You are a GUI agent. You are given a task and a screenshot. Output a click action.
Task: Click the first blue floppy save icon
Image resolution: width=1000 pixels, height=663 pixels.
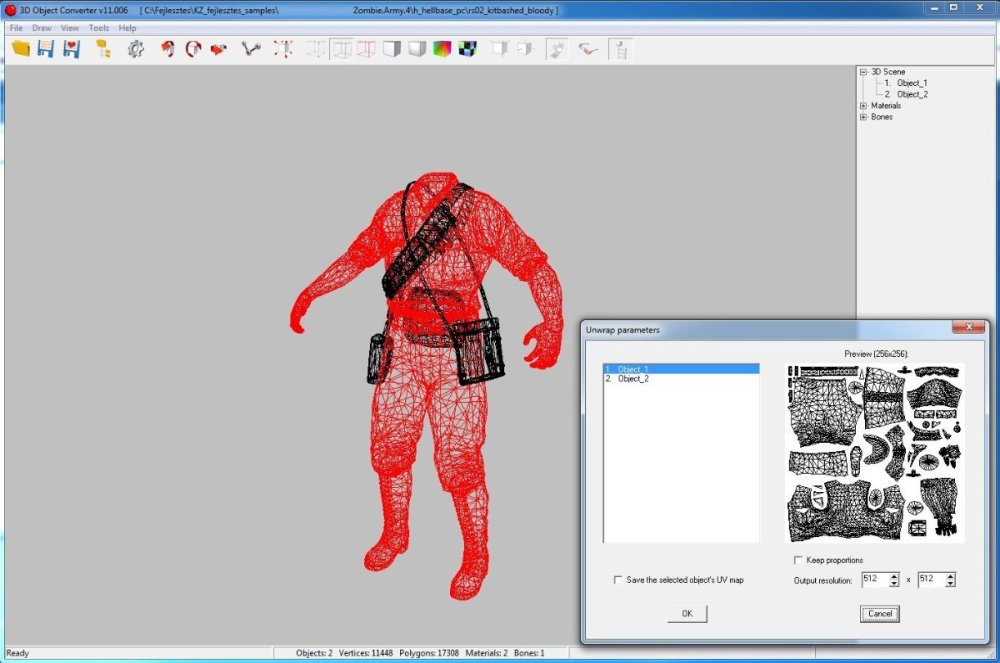[46, 48]
